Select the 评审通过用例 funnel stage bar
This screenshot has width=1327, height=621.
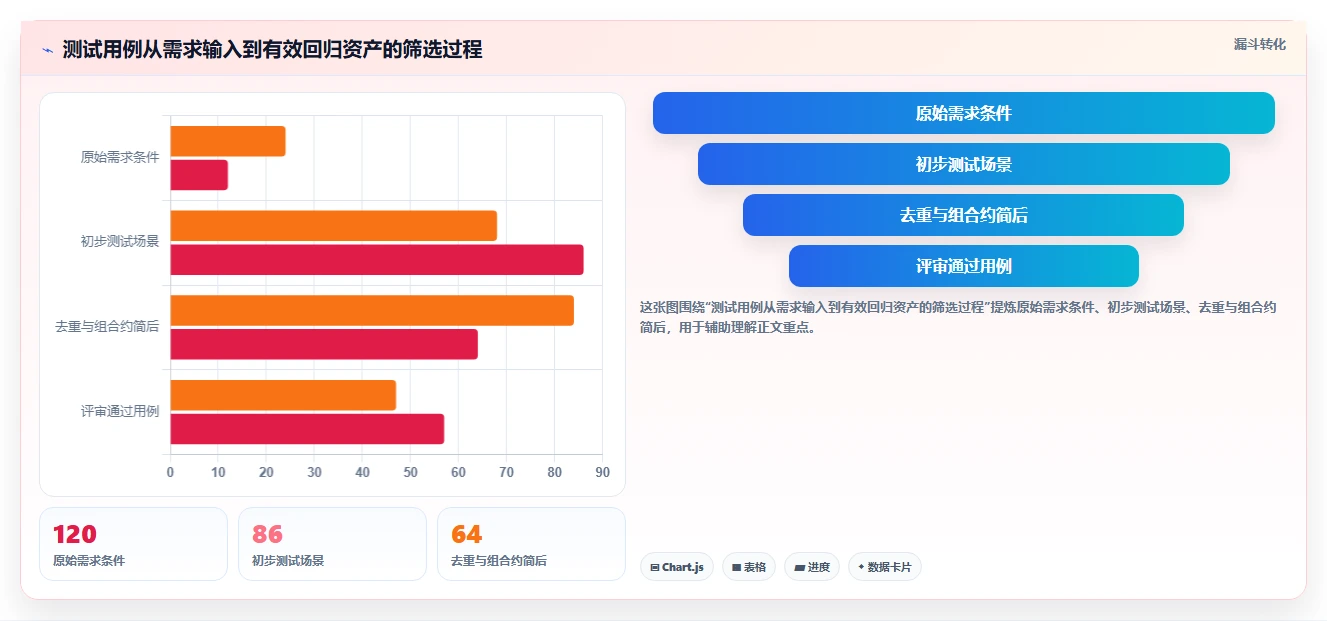(x=963, y=266)
